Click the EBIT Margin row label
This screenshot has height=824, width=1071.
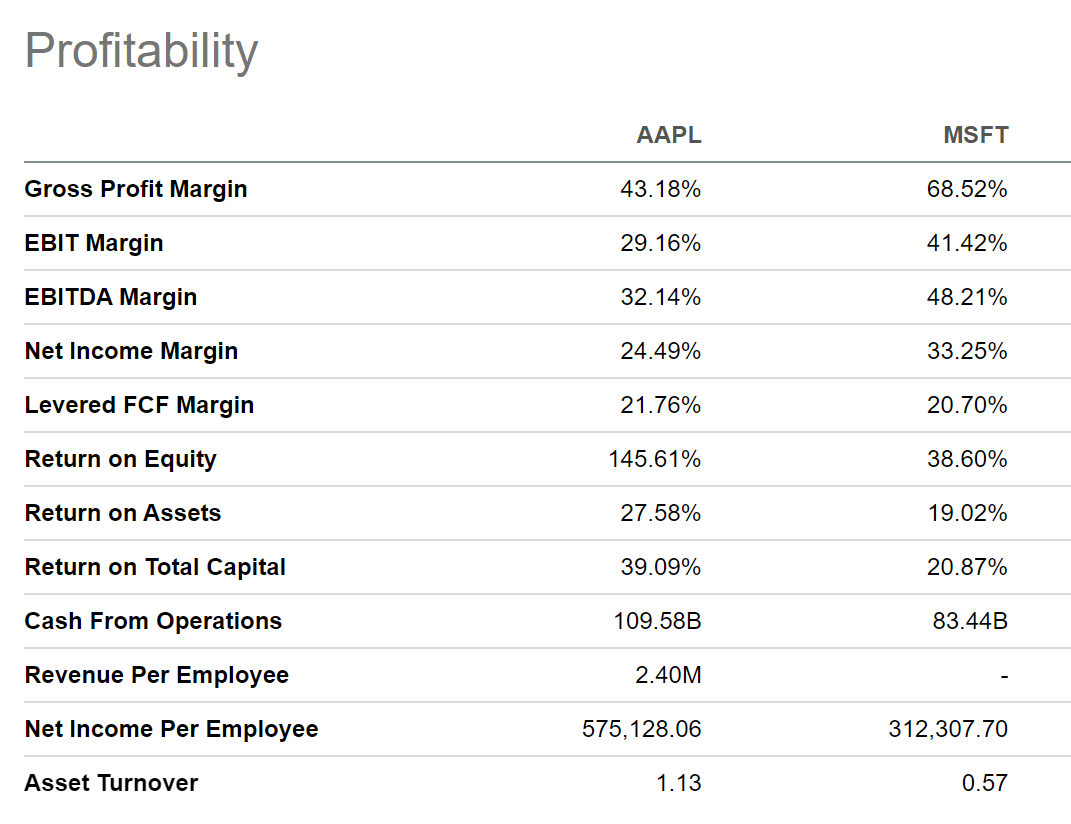(x=94, y=243)
